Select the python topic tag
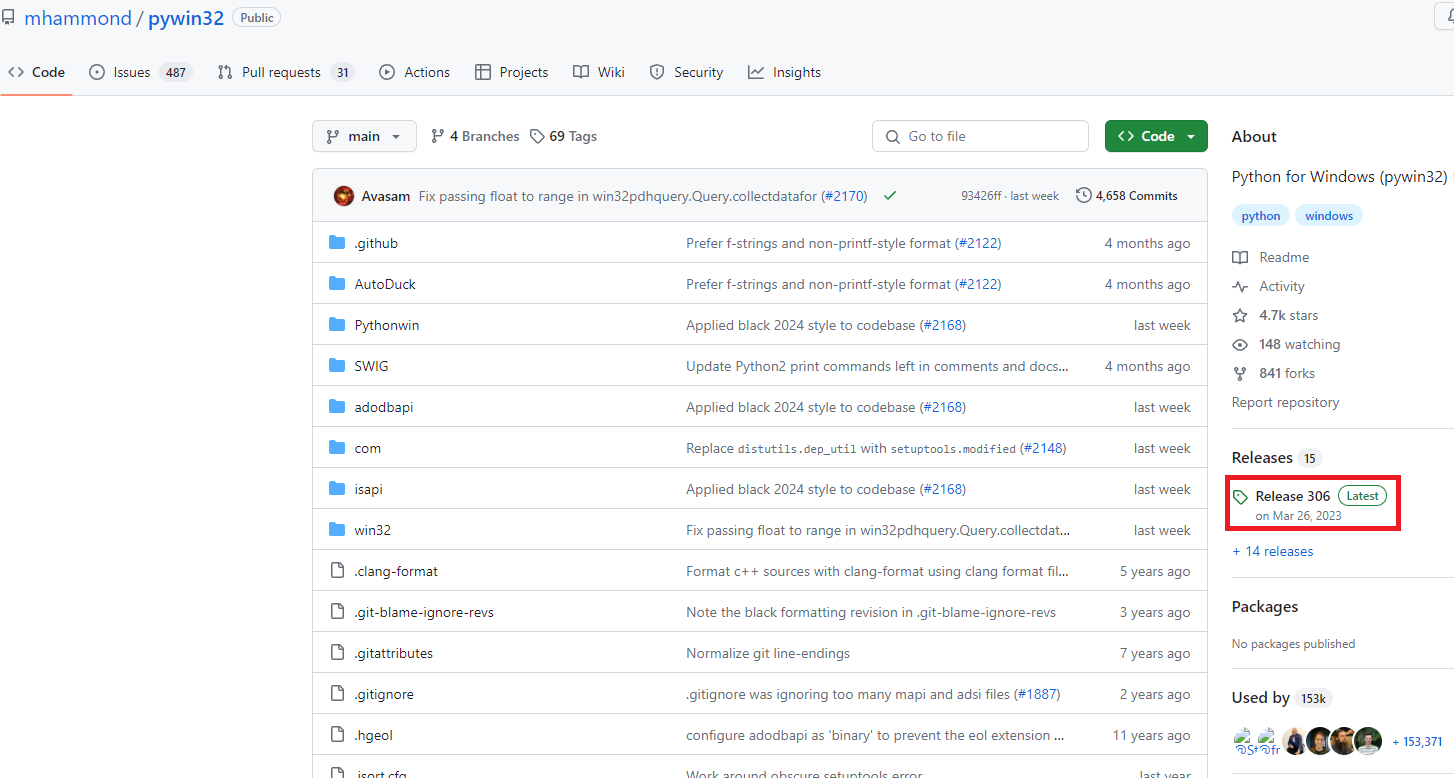Image resolution: width=1454 pixels, height=778 pixels. (1261, 216)
